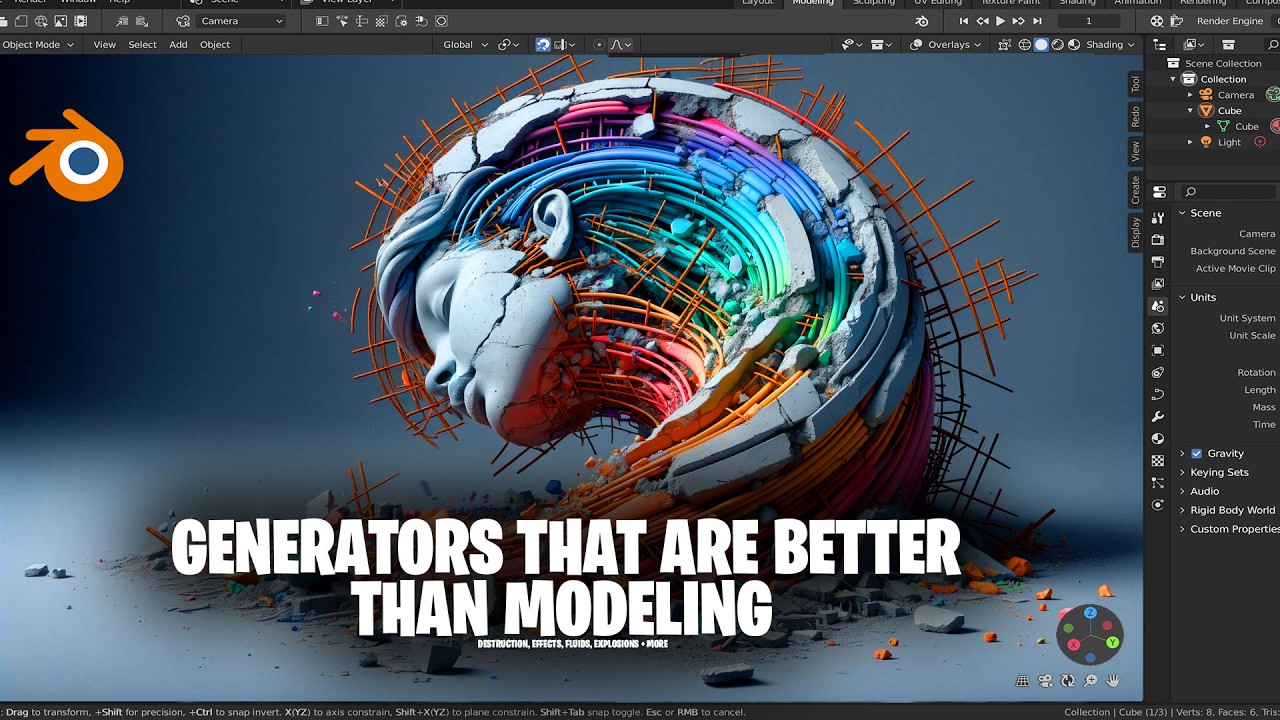Open the Display sidebar tab
The width and height of the screenshot is (1280, 720).
point(1135,232)
